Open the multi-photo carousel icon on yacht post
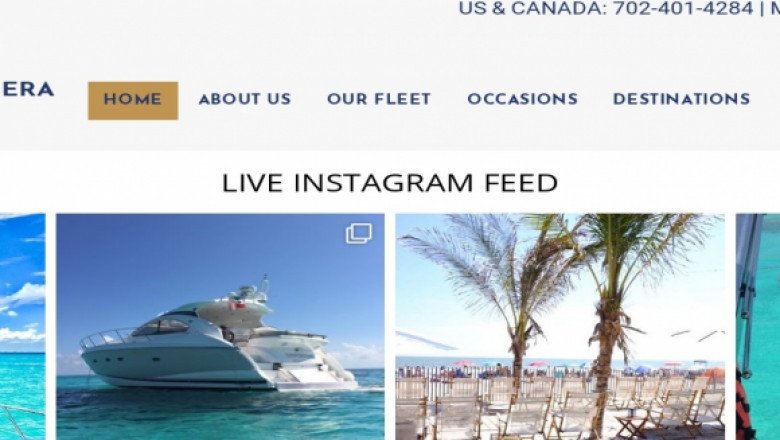780x440 pixels. 359,233
